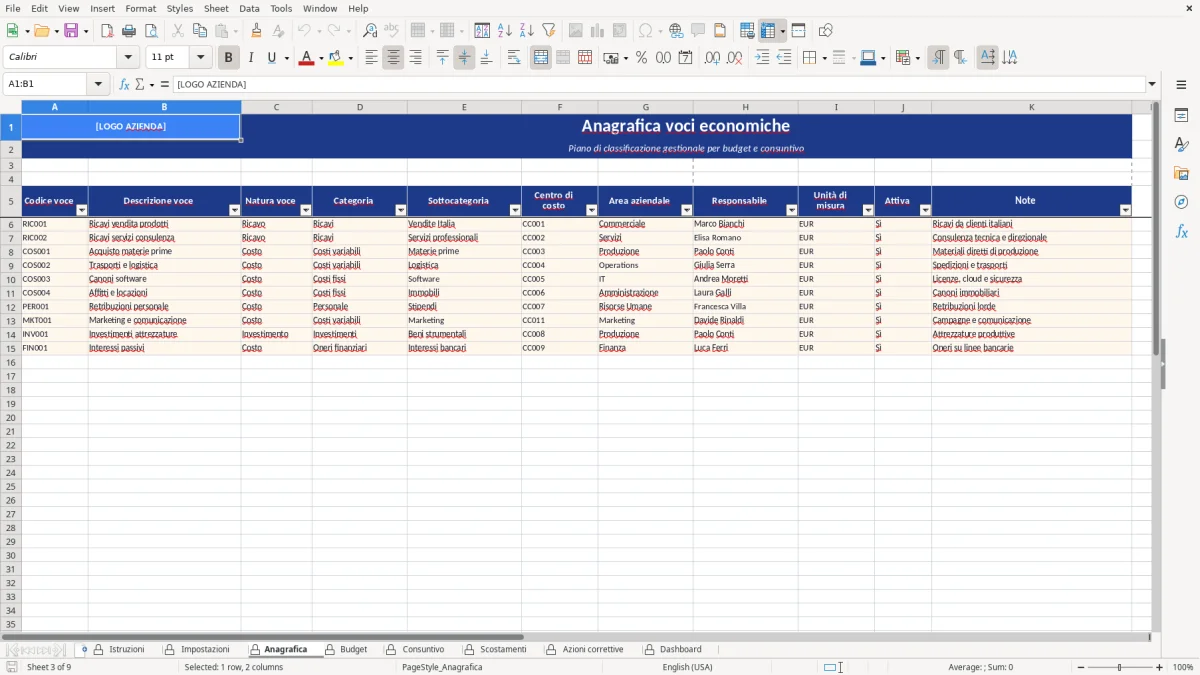The width and height of the screenshot is (1200, 675).
Task: Switch to the Budget sheet tab
Action: [353, 649]
